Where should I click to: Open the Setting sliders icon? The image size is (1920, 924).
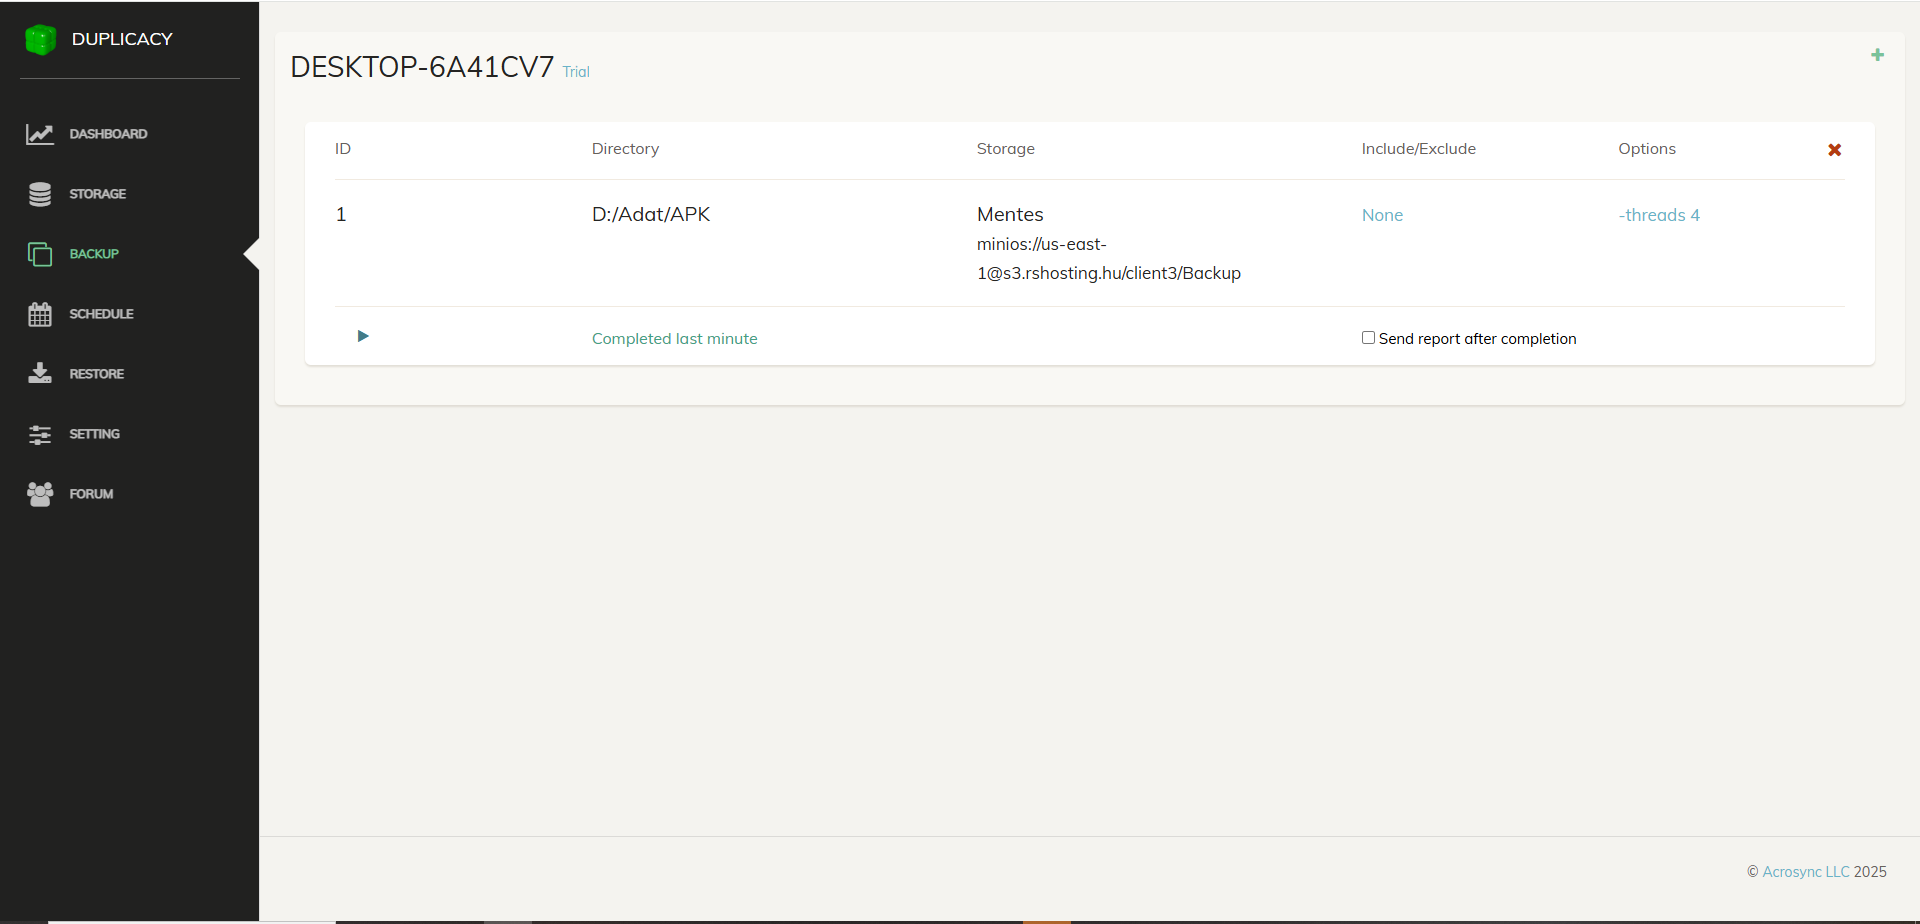point(40,434)
